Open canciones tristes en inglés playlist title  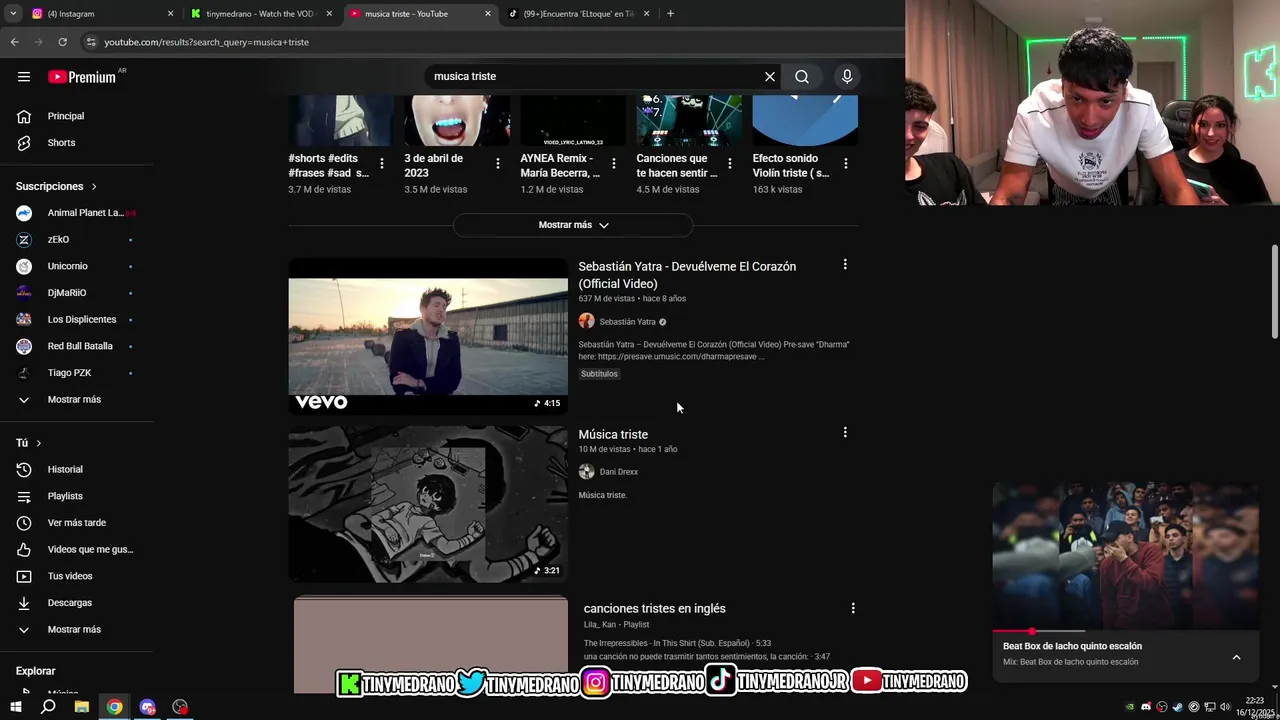click(655, 608)
